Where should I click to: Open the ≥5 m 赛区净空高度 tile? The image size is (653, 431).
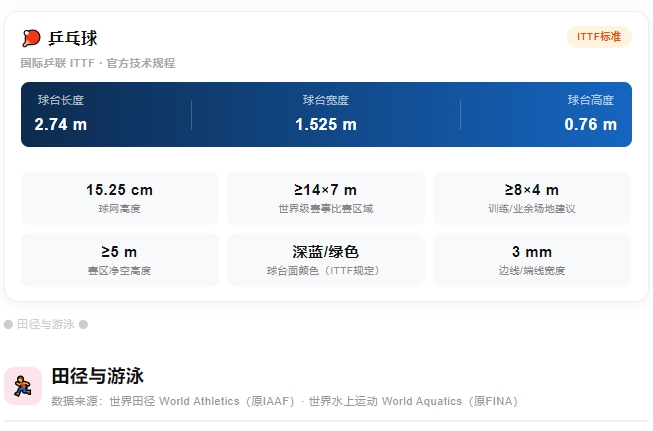tap(120, 260)
